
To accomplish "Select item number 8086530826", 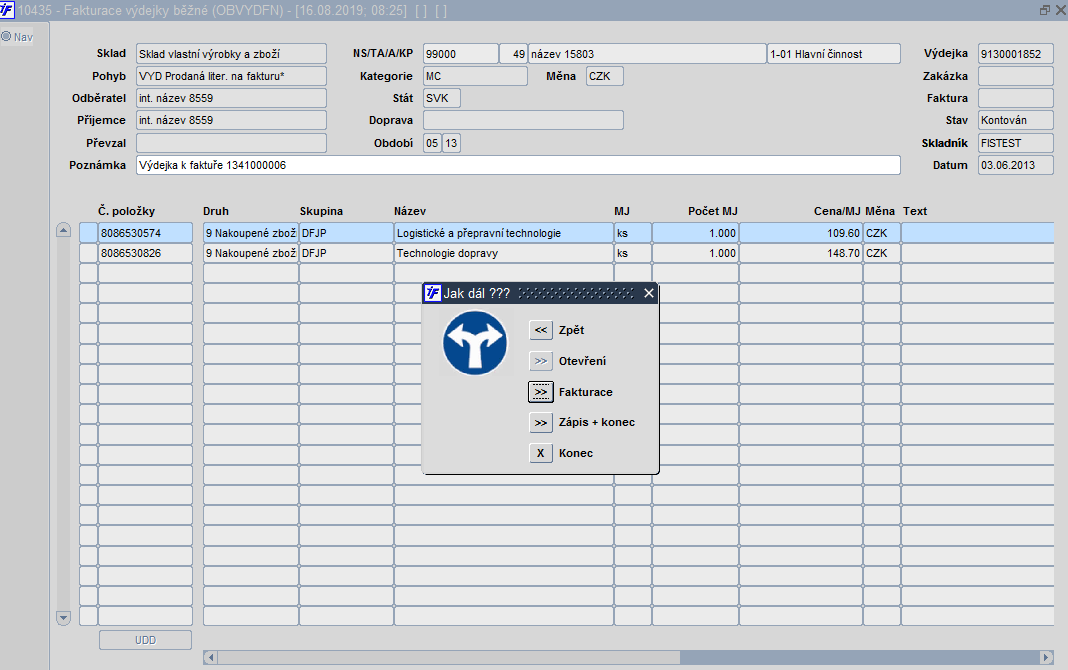I will click(145, 253).
